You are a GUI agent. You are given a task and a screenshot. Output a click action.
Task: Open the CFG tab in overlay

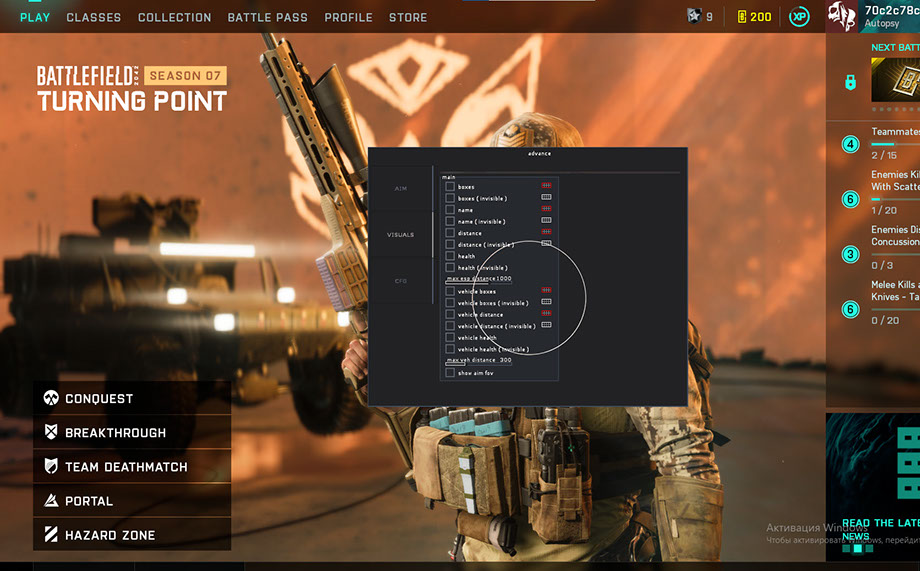pyautogui.click(x=400, y=281)
